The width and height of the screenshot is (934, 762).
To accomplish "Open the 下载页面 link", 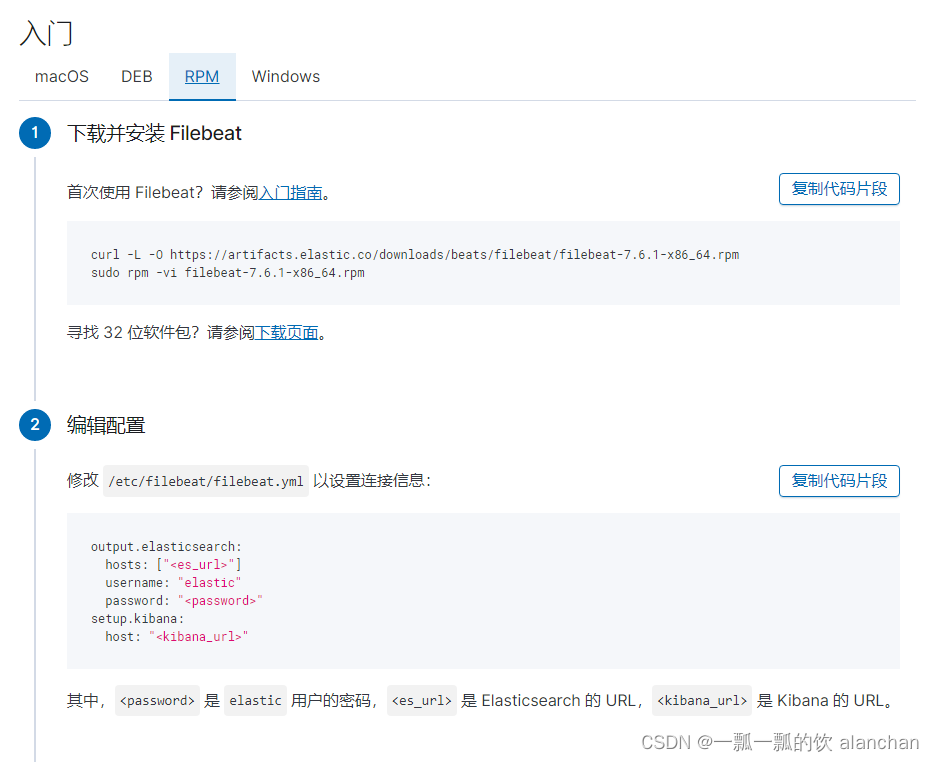I will tap(287, 332).
